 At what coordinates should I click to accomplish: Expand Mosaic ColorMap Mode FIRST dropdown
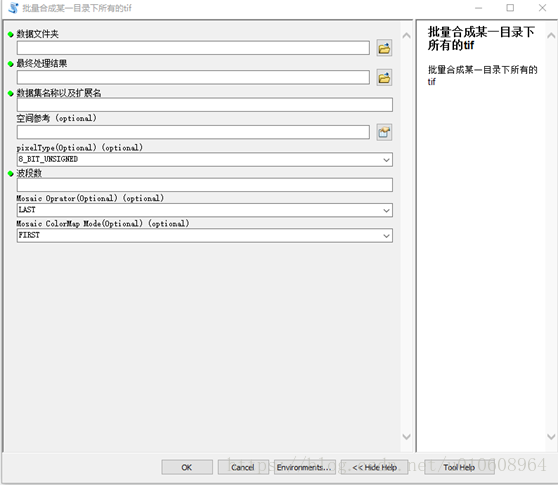[x=386, y=236]
